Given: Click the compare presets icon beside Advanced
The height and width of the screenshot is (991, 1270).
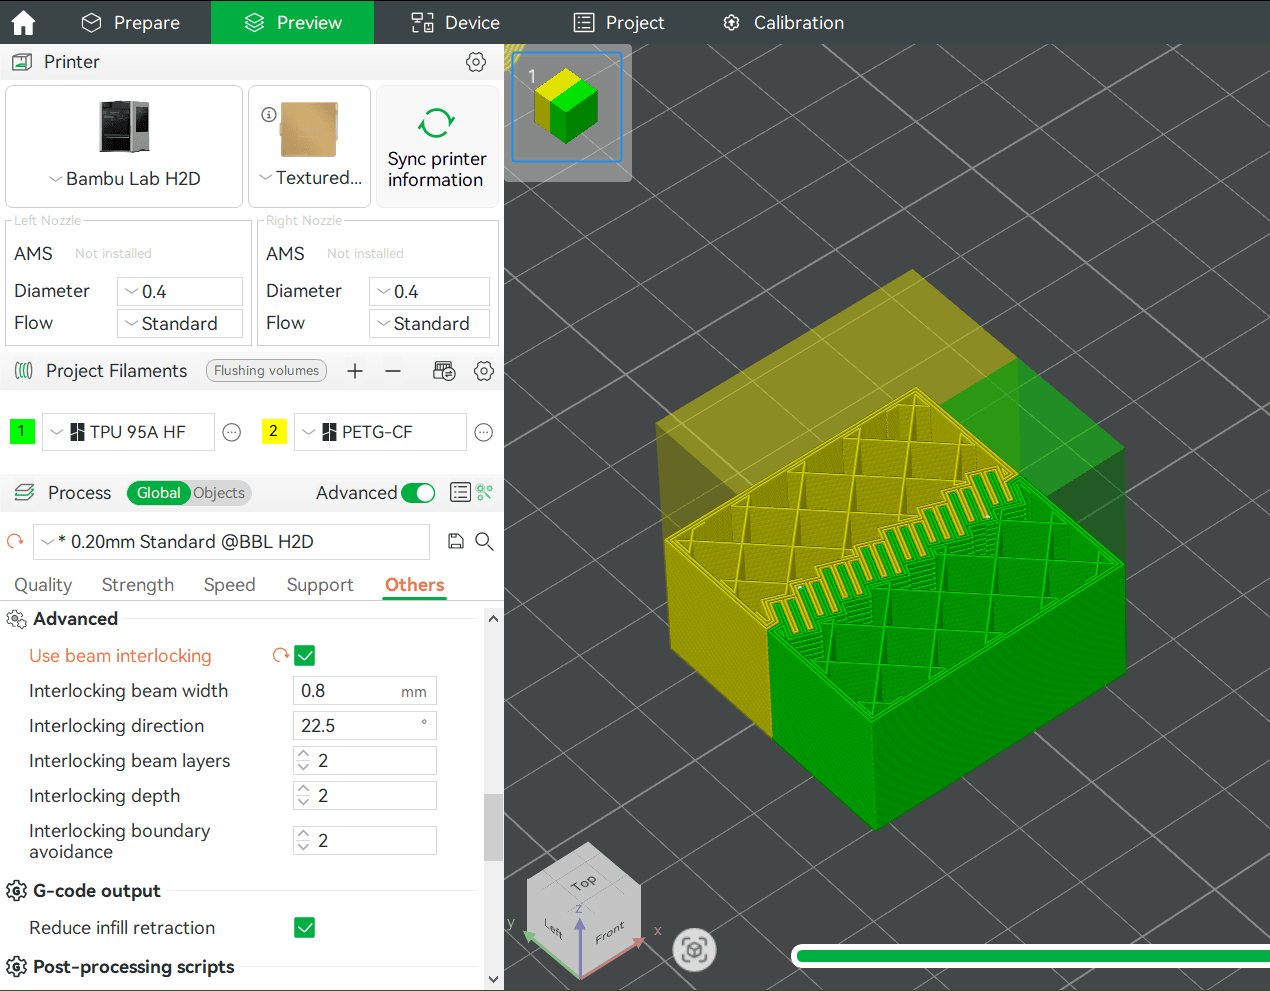Looking at the screenshot, I should [460, 492].
